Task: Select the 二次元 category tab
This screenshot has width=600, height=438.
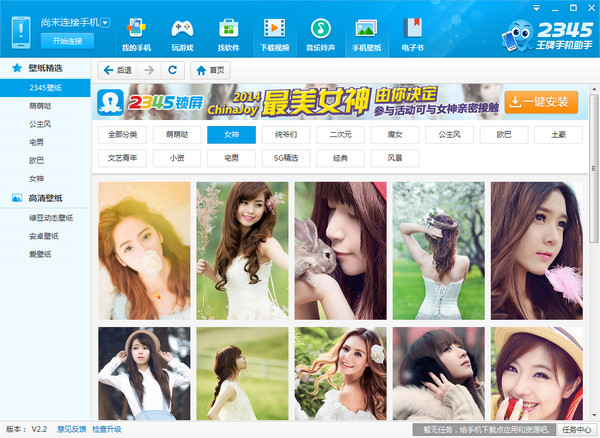Action: pyautogui.click(x=341, y=135)
